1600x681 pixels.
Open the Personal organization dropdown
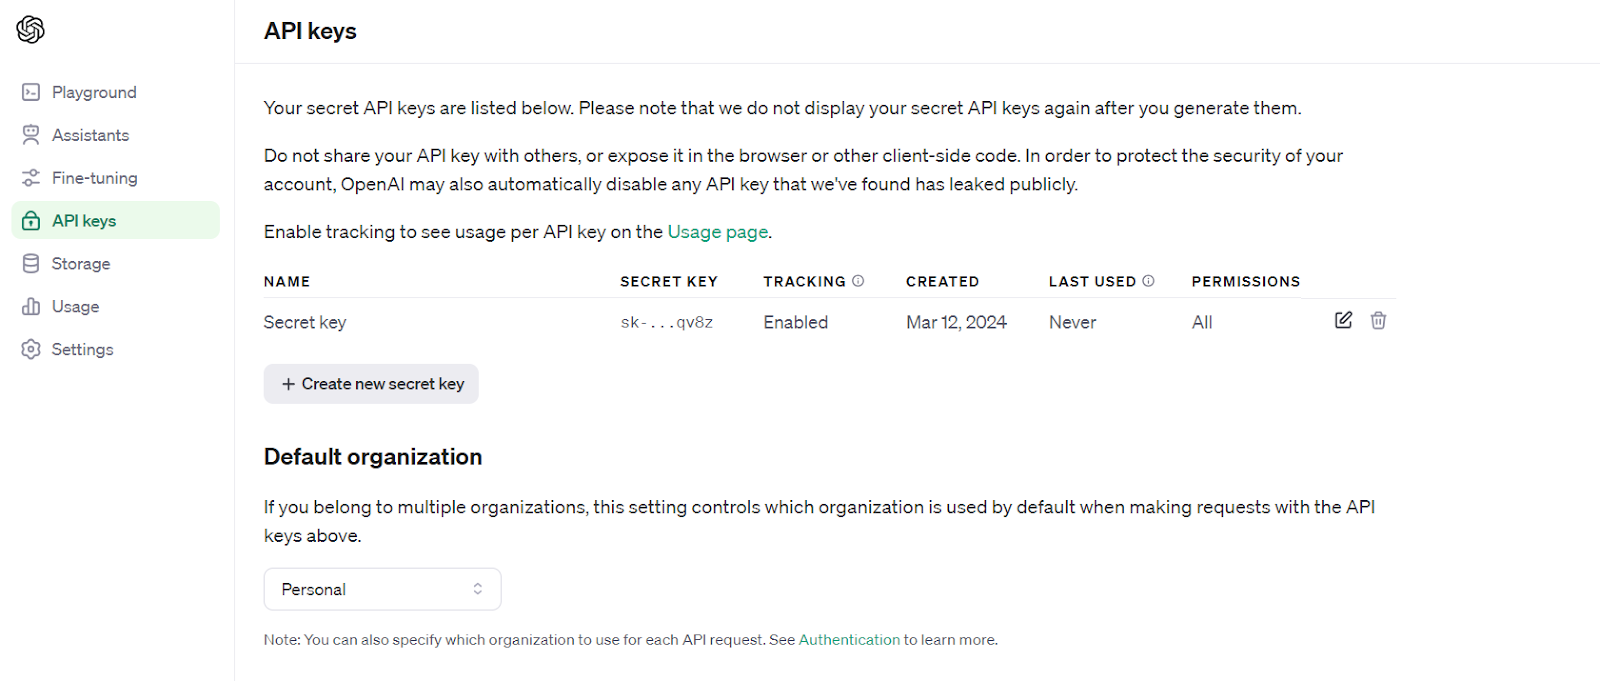point(382,589)
